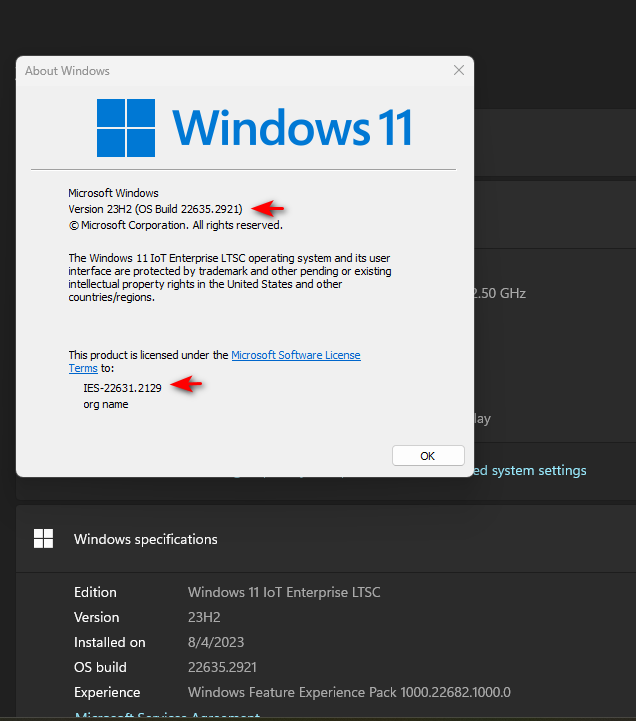Image resolution: width=636 pixels, height=721 pixels.
Task: Select the Version 23H2 OS Build line
Action: (x=155, y=209)
